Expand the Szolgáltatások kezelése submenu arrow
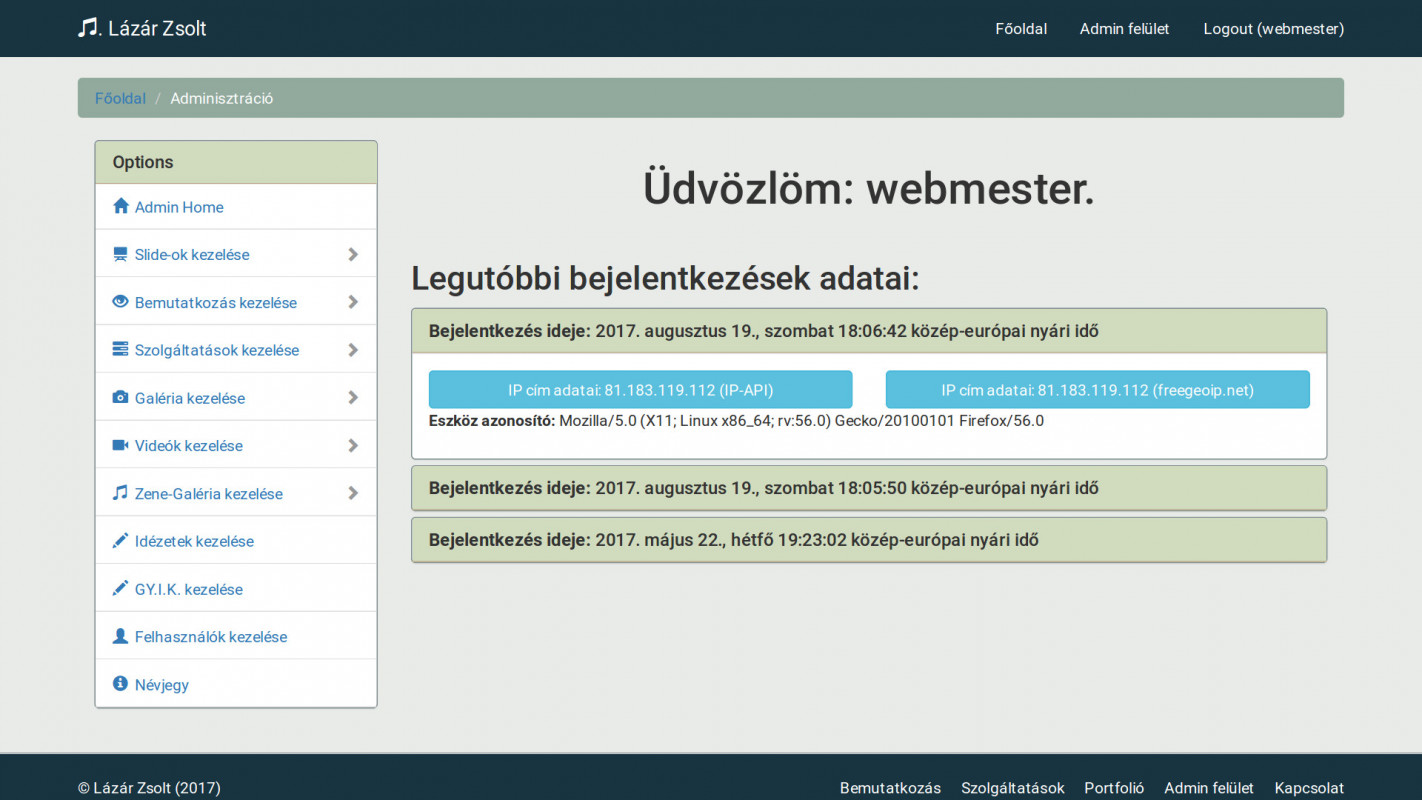 coord(353,350)
